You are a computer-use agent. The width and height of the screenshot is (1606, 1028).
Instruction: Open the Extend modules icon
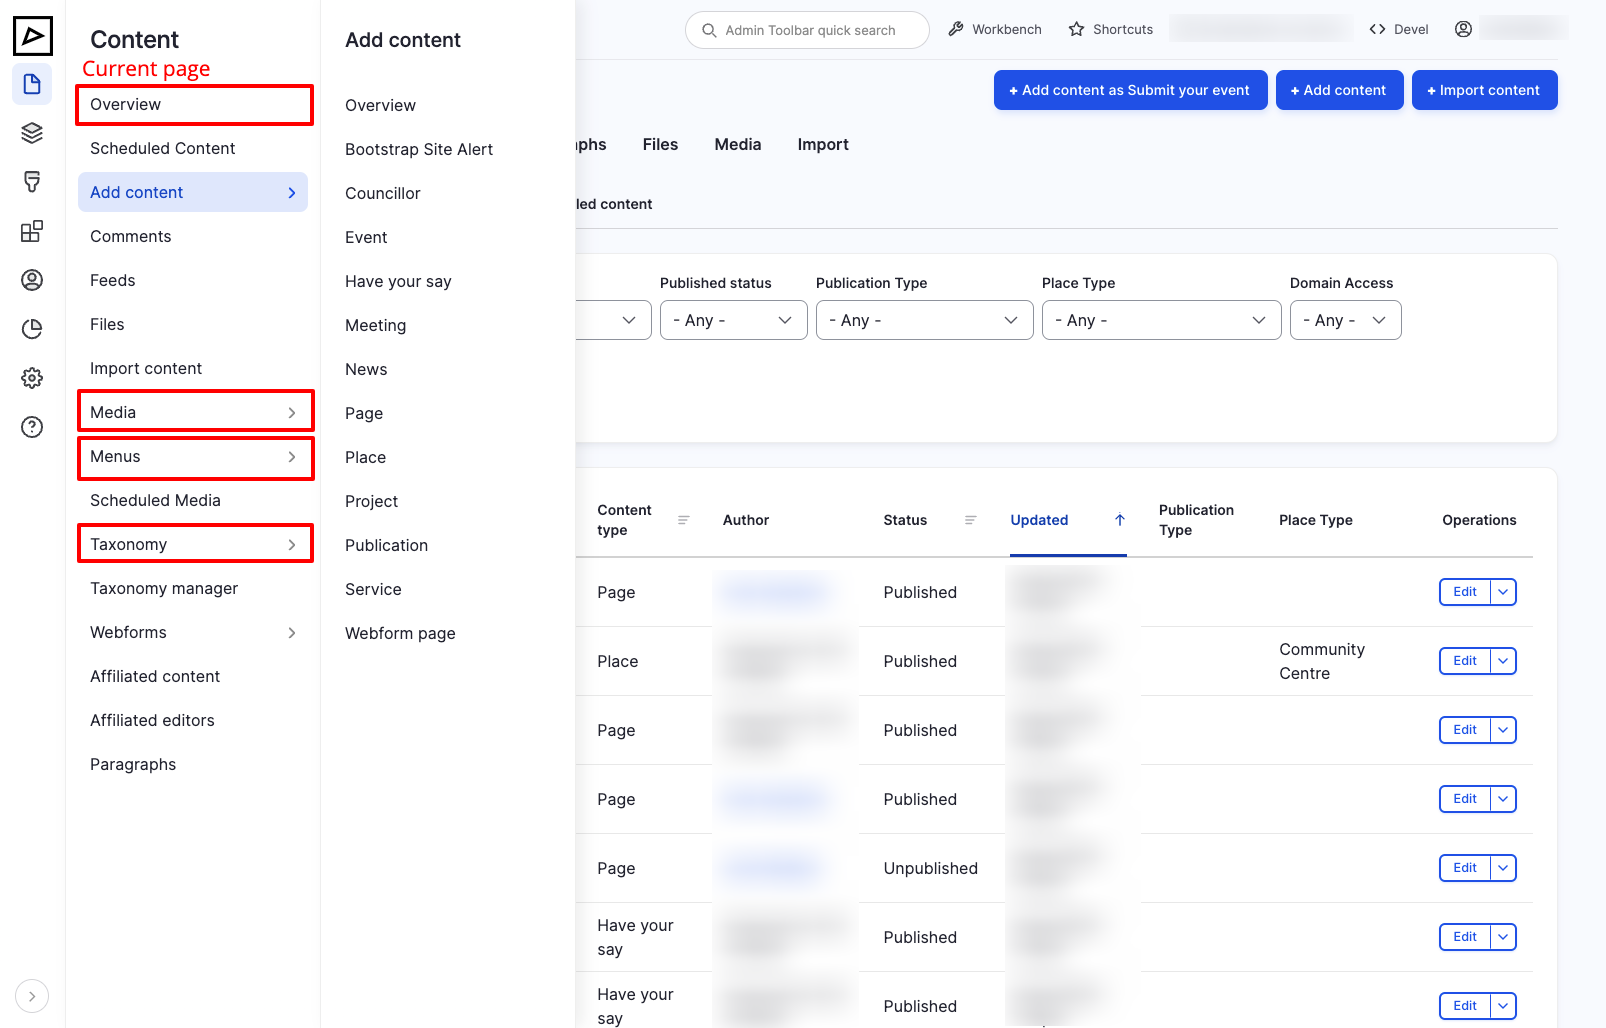pyautogui.click(x=32, y=231)
